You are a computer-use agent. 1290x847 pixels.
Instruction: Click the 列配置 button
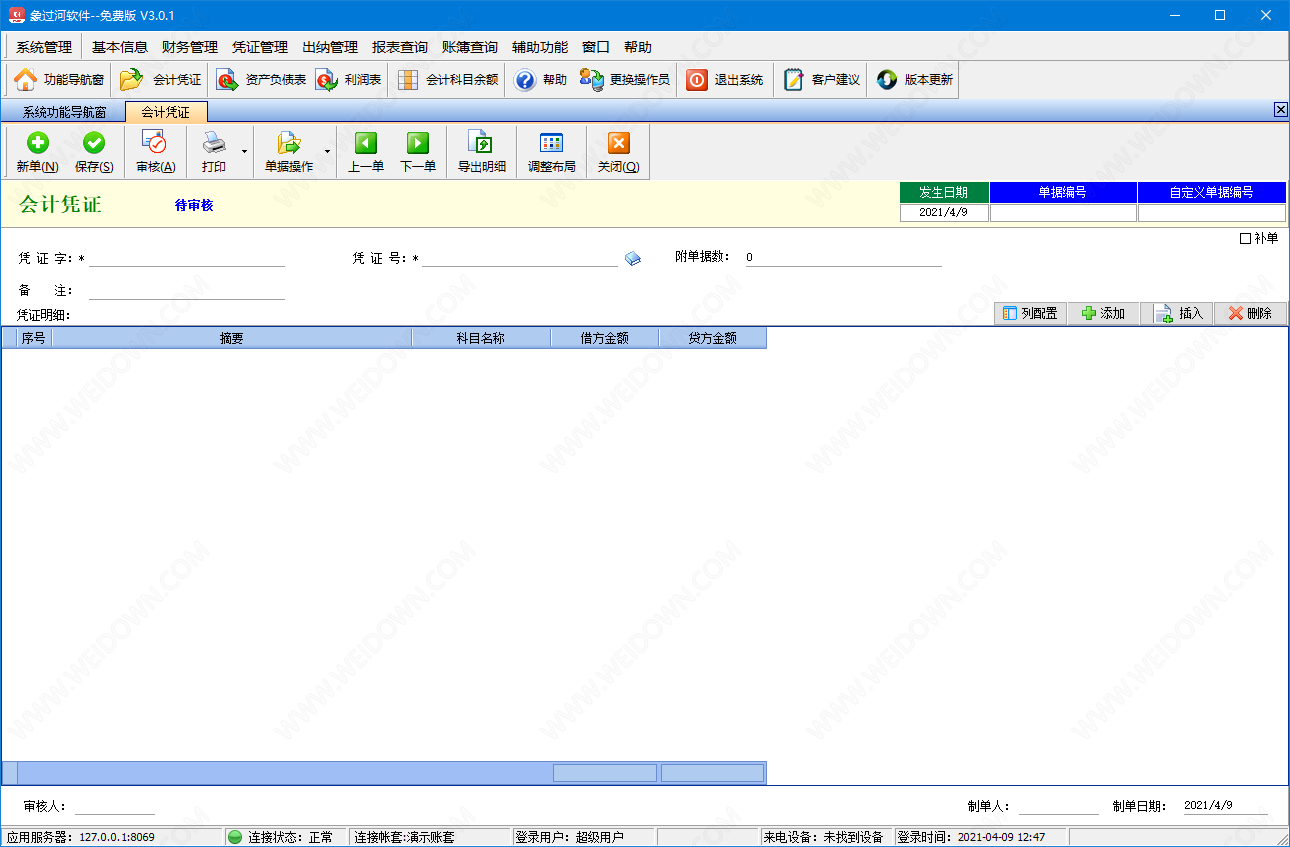[x=1030, y=313]
